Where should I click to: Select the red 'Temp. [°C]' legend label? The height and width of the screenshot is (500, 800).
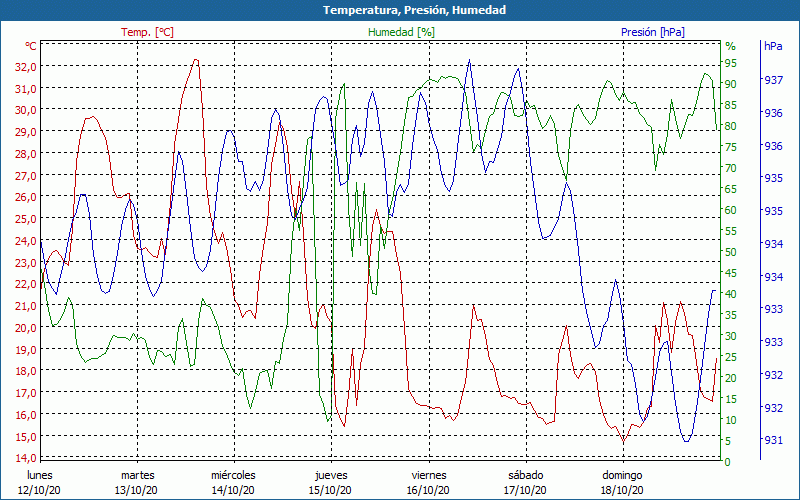coord(147,32)
